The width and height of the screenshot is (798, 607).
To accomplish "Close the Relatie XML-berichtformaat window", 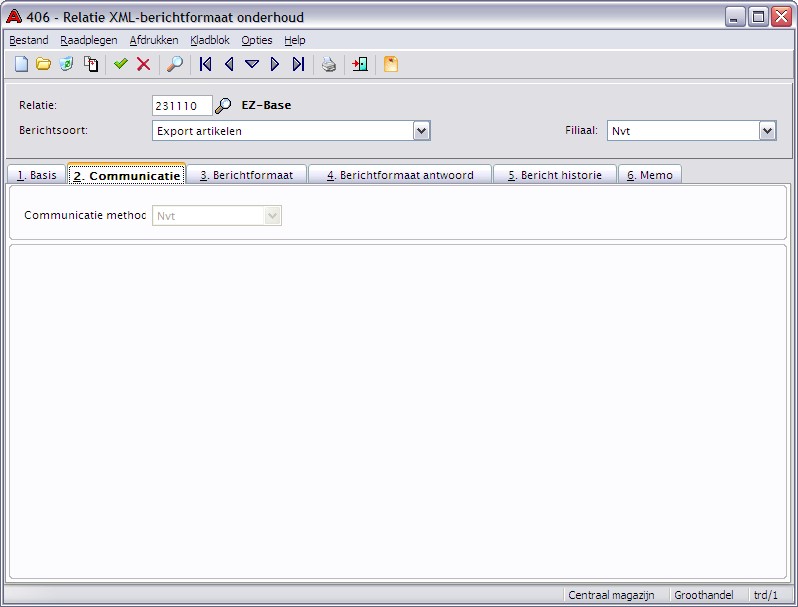I will [x=781, y=17].
